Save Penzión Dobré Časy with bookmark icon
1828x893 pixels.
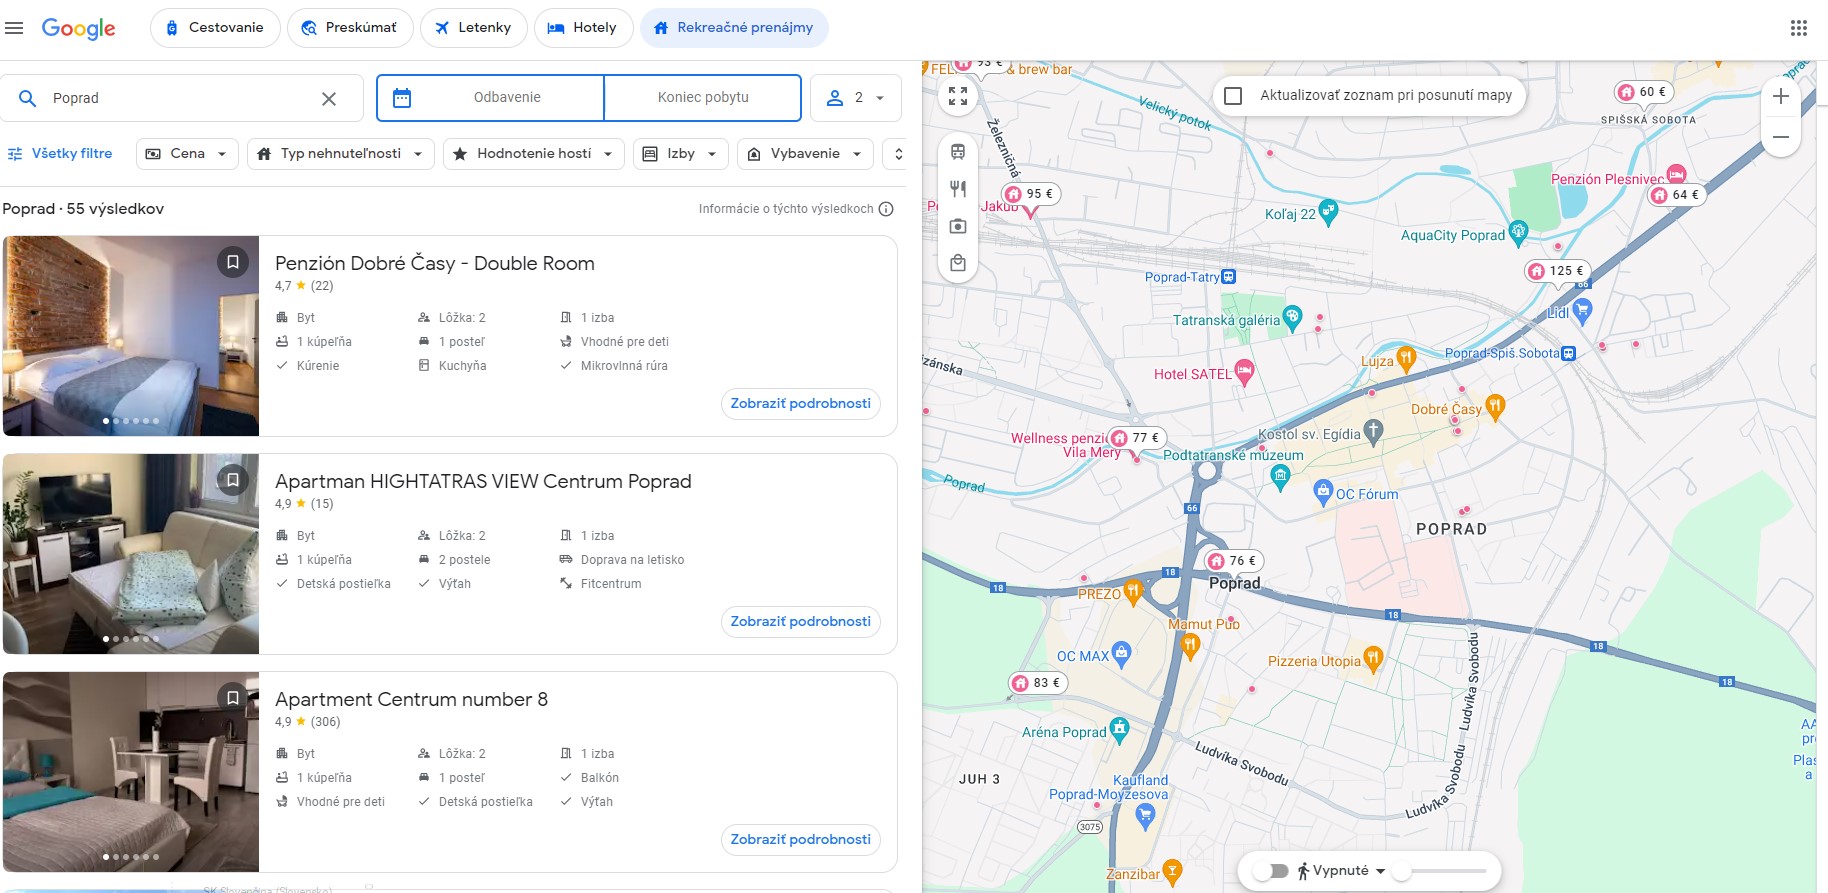tap(232, 262)
